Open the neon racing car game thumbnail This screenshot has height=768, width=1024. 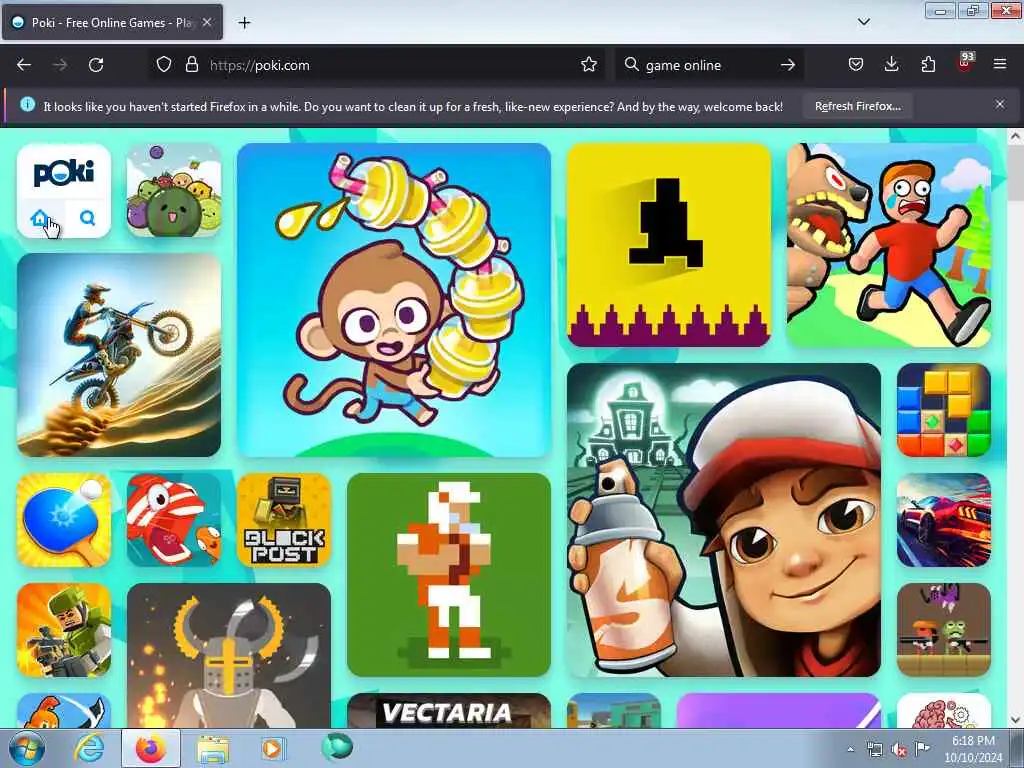point(944,520)
